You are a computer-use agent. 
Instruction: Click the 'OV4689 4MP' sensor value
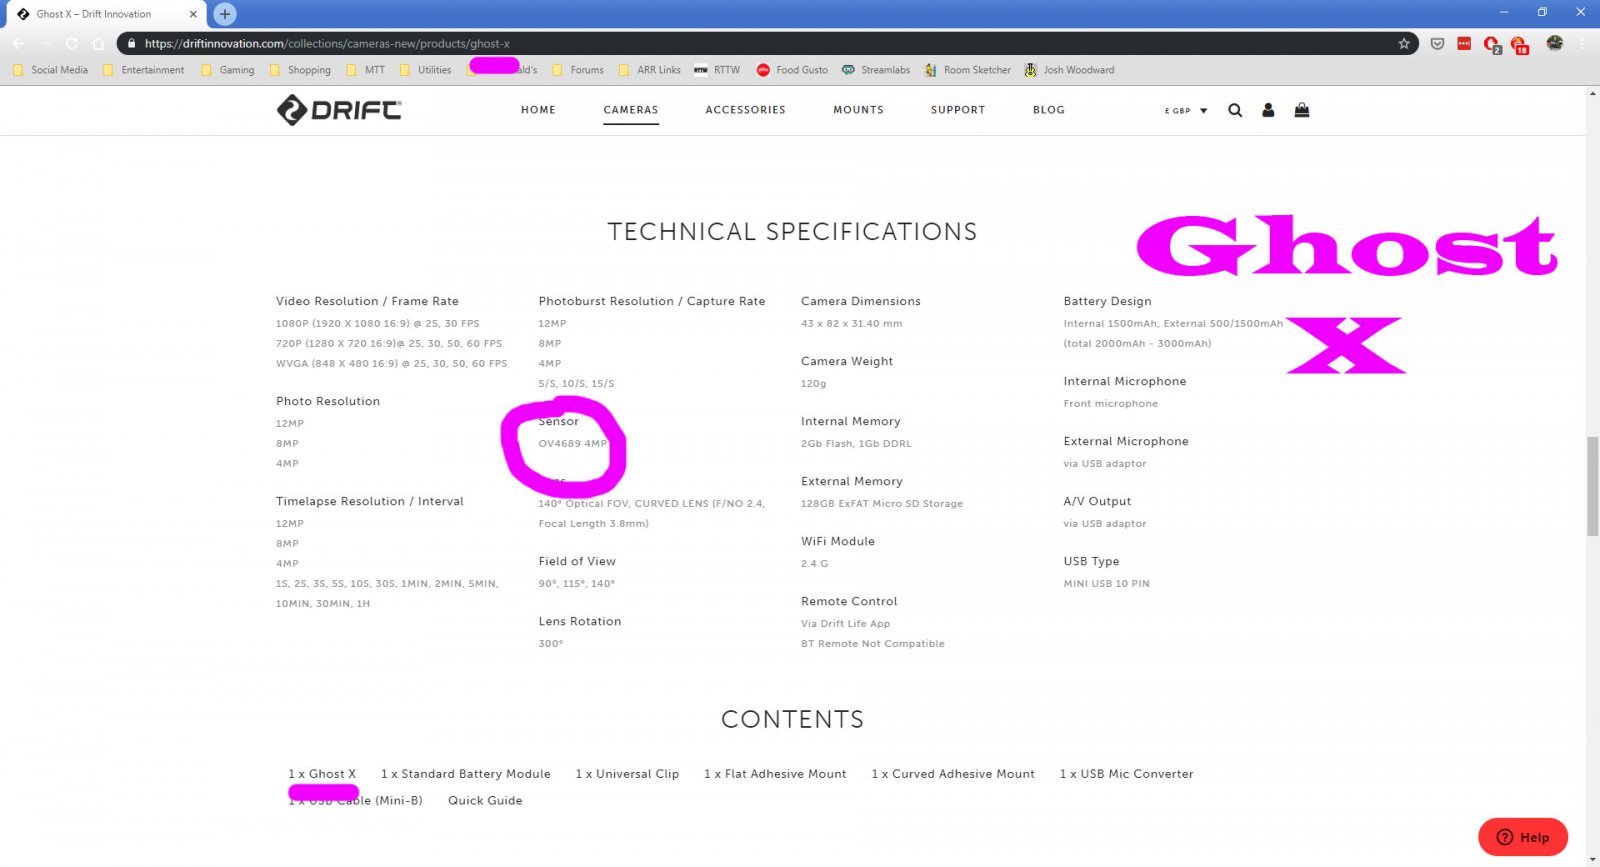573,443
